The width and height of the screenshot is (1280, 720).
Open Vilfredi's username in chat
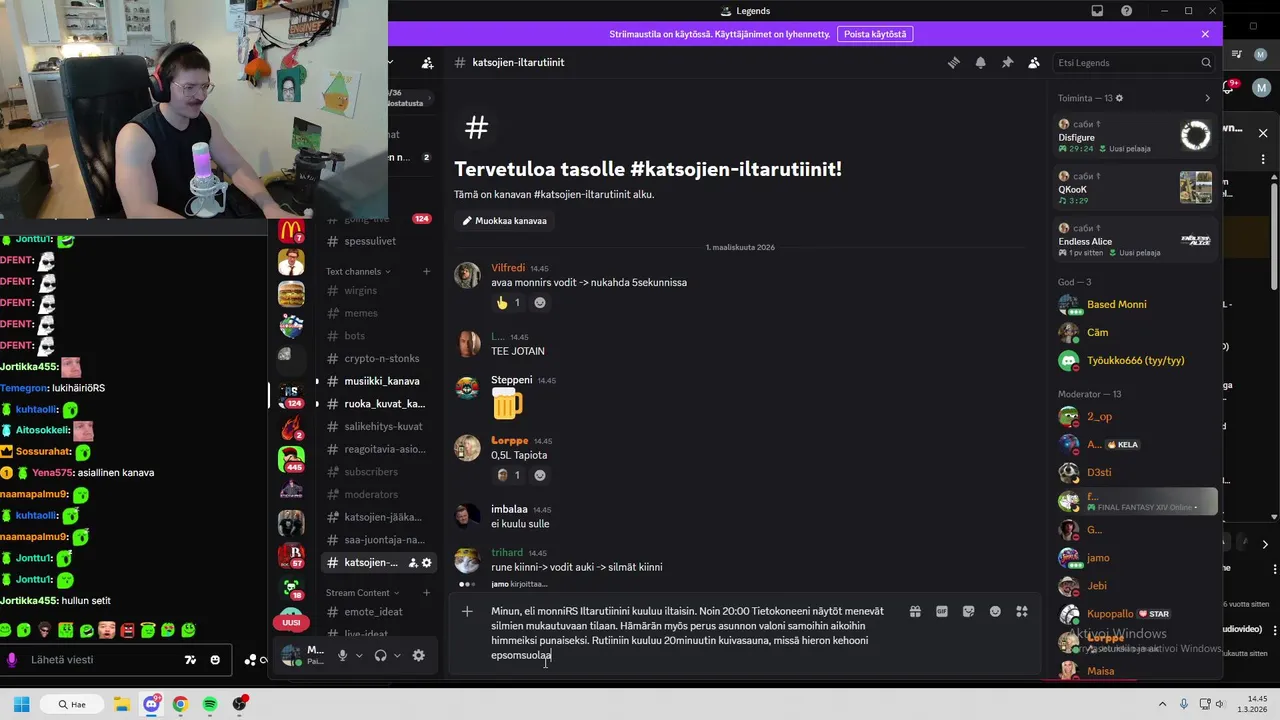tap(508, 268)
